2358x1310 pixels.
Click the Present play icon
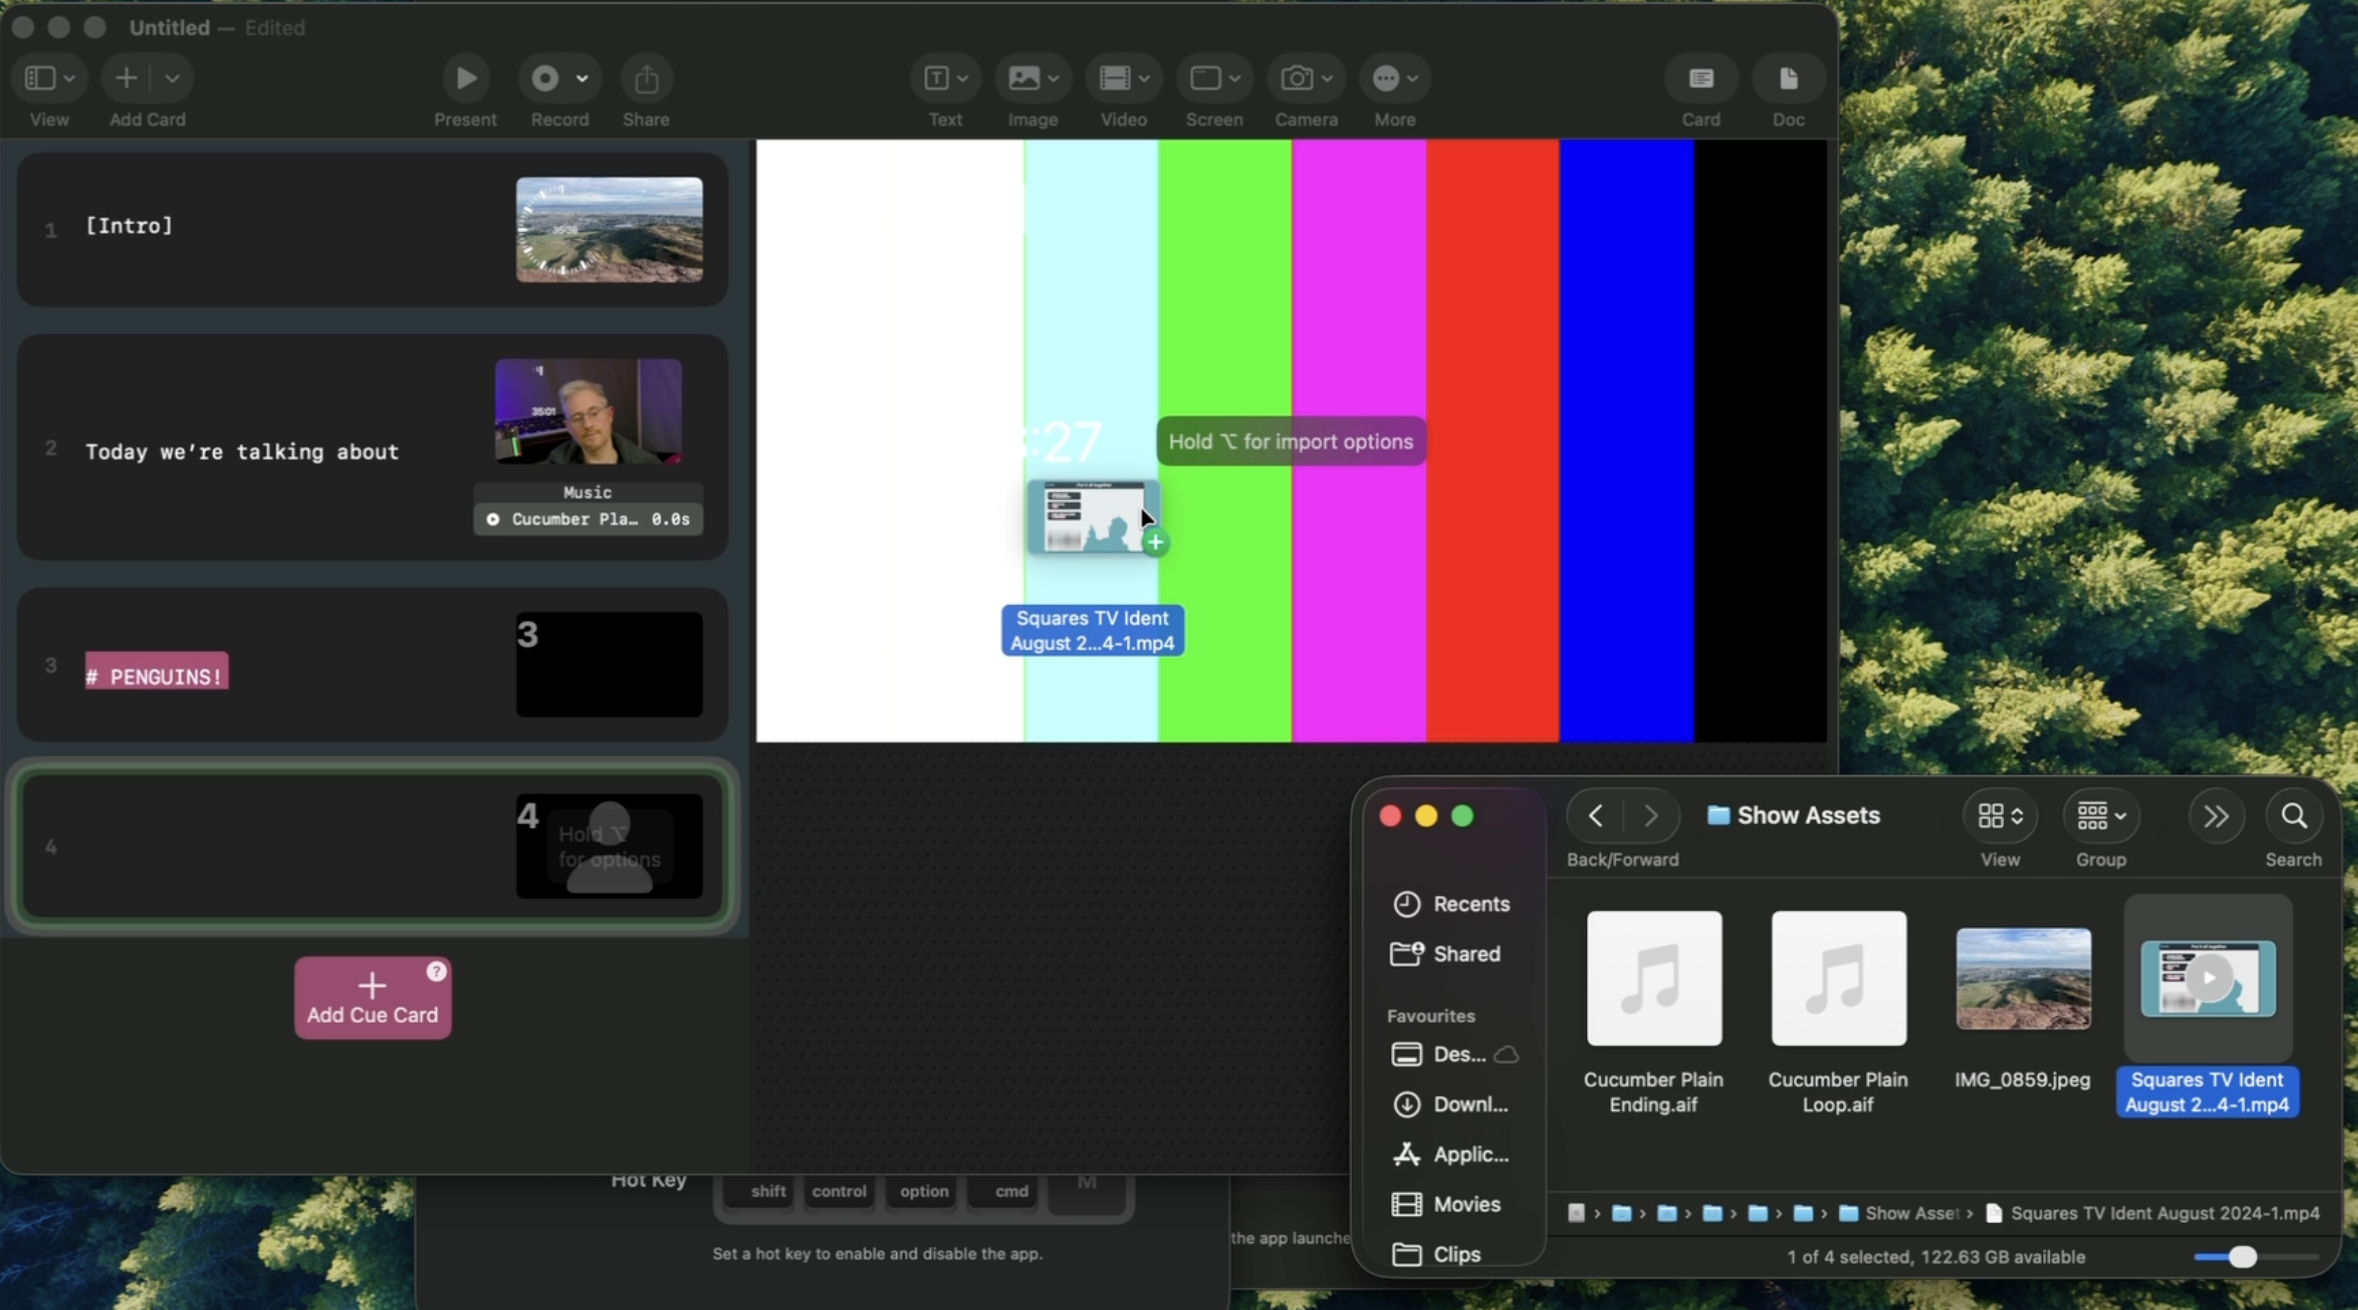pos(465,78)
